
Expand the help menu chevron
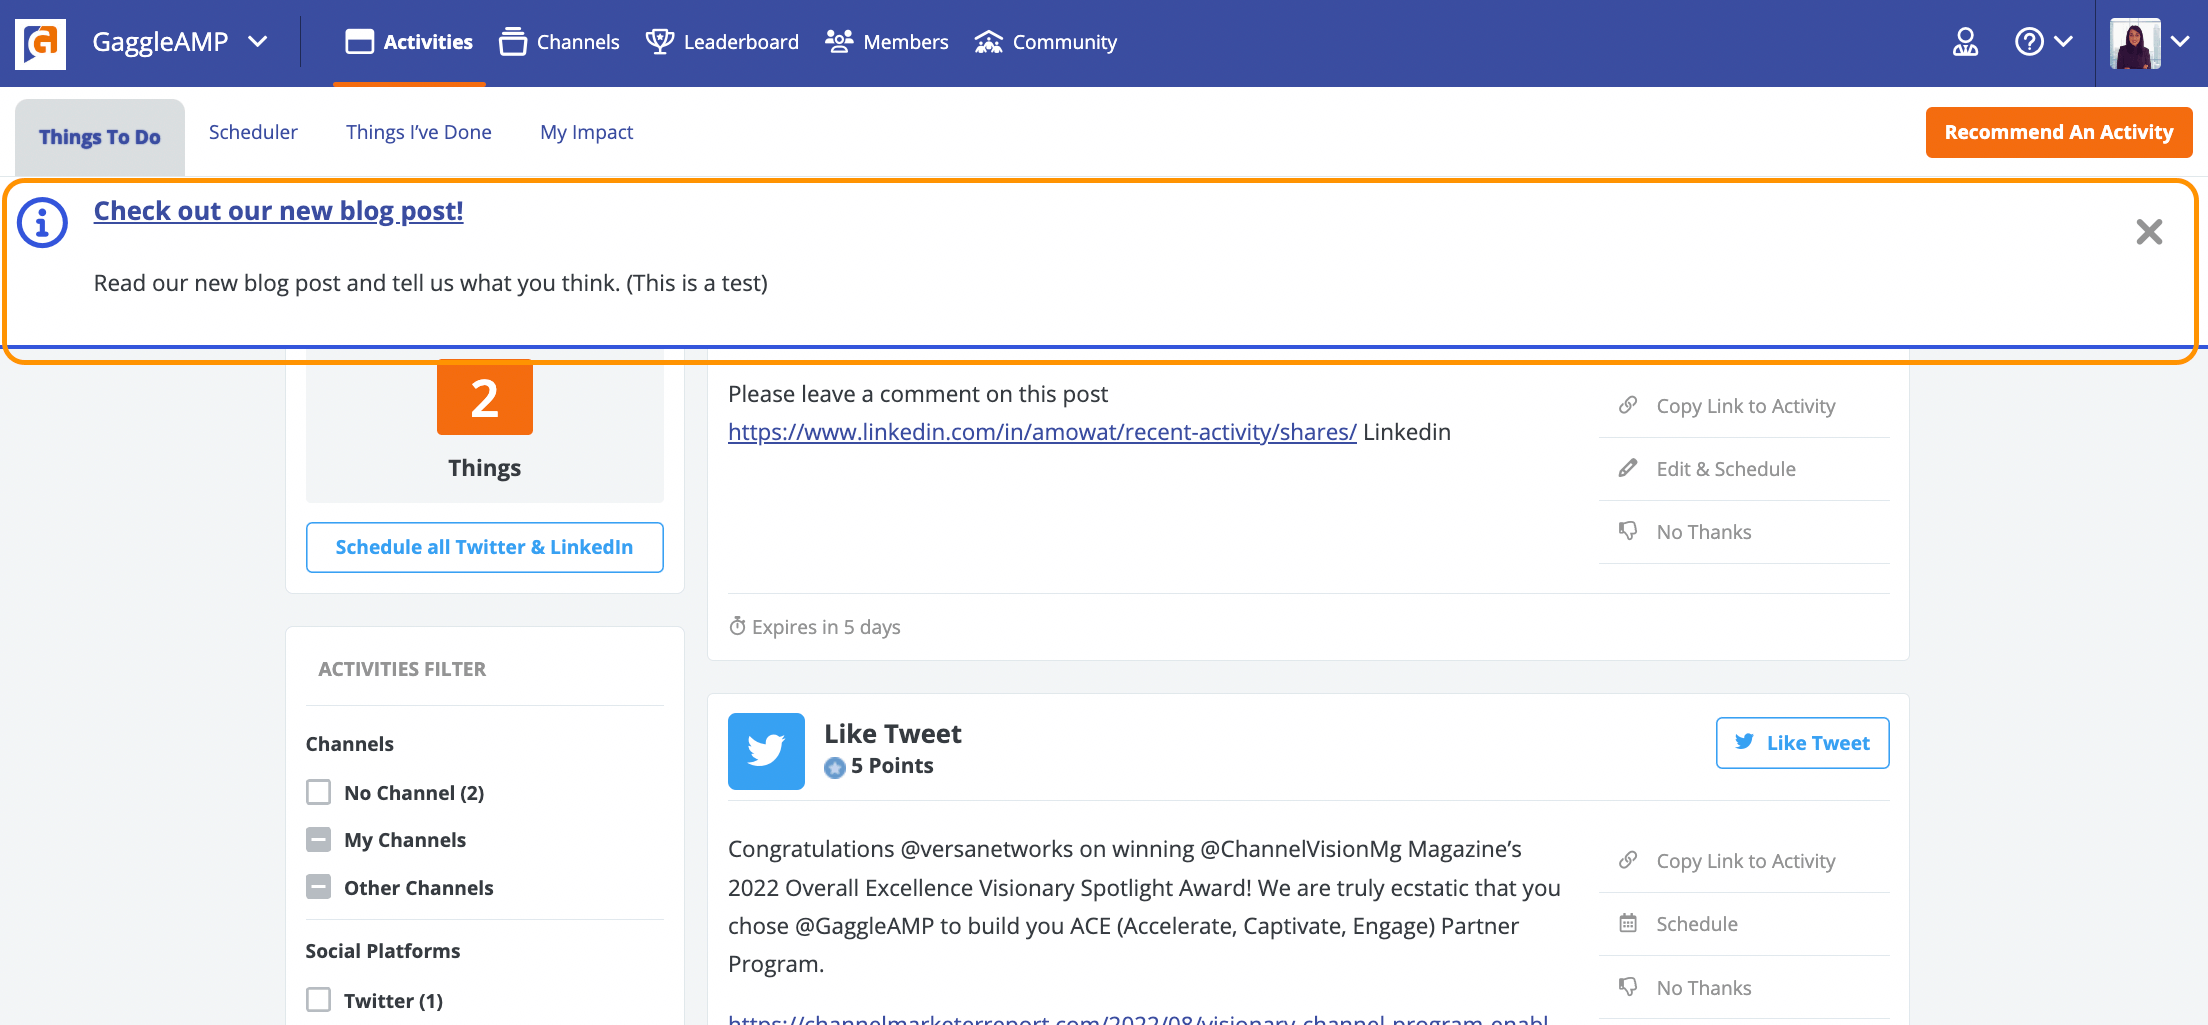pos(2064,42)
